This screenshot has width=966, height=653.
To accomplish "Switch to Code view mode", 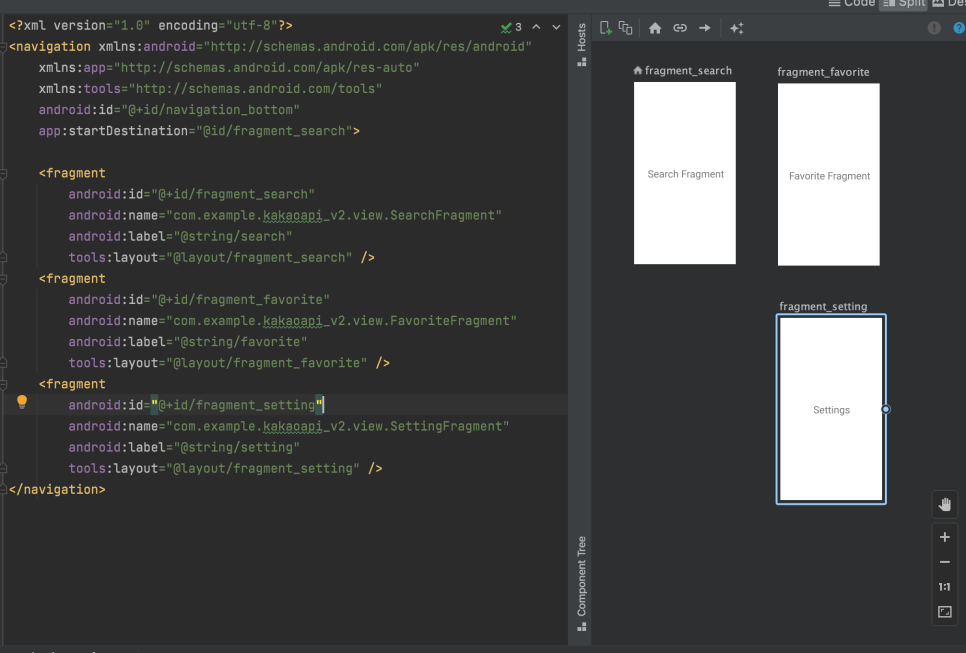I will click(x=853, y=3).
